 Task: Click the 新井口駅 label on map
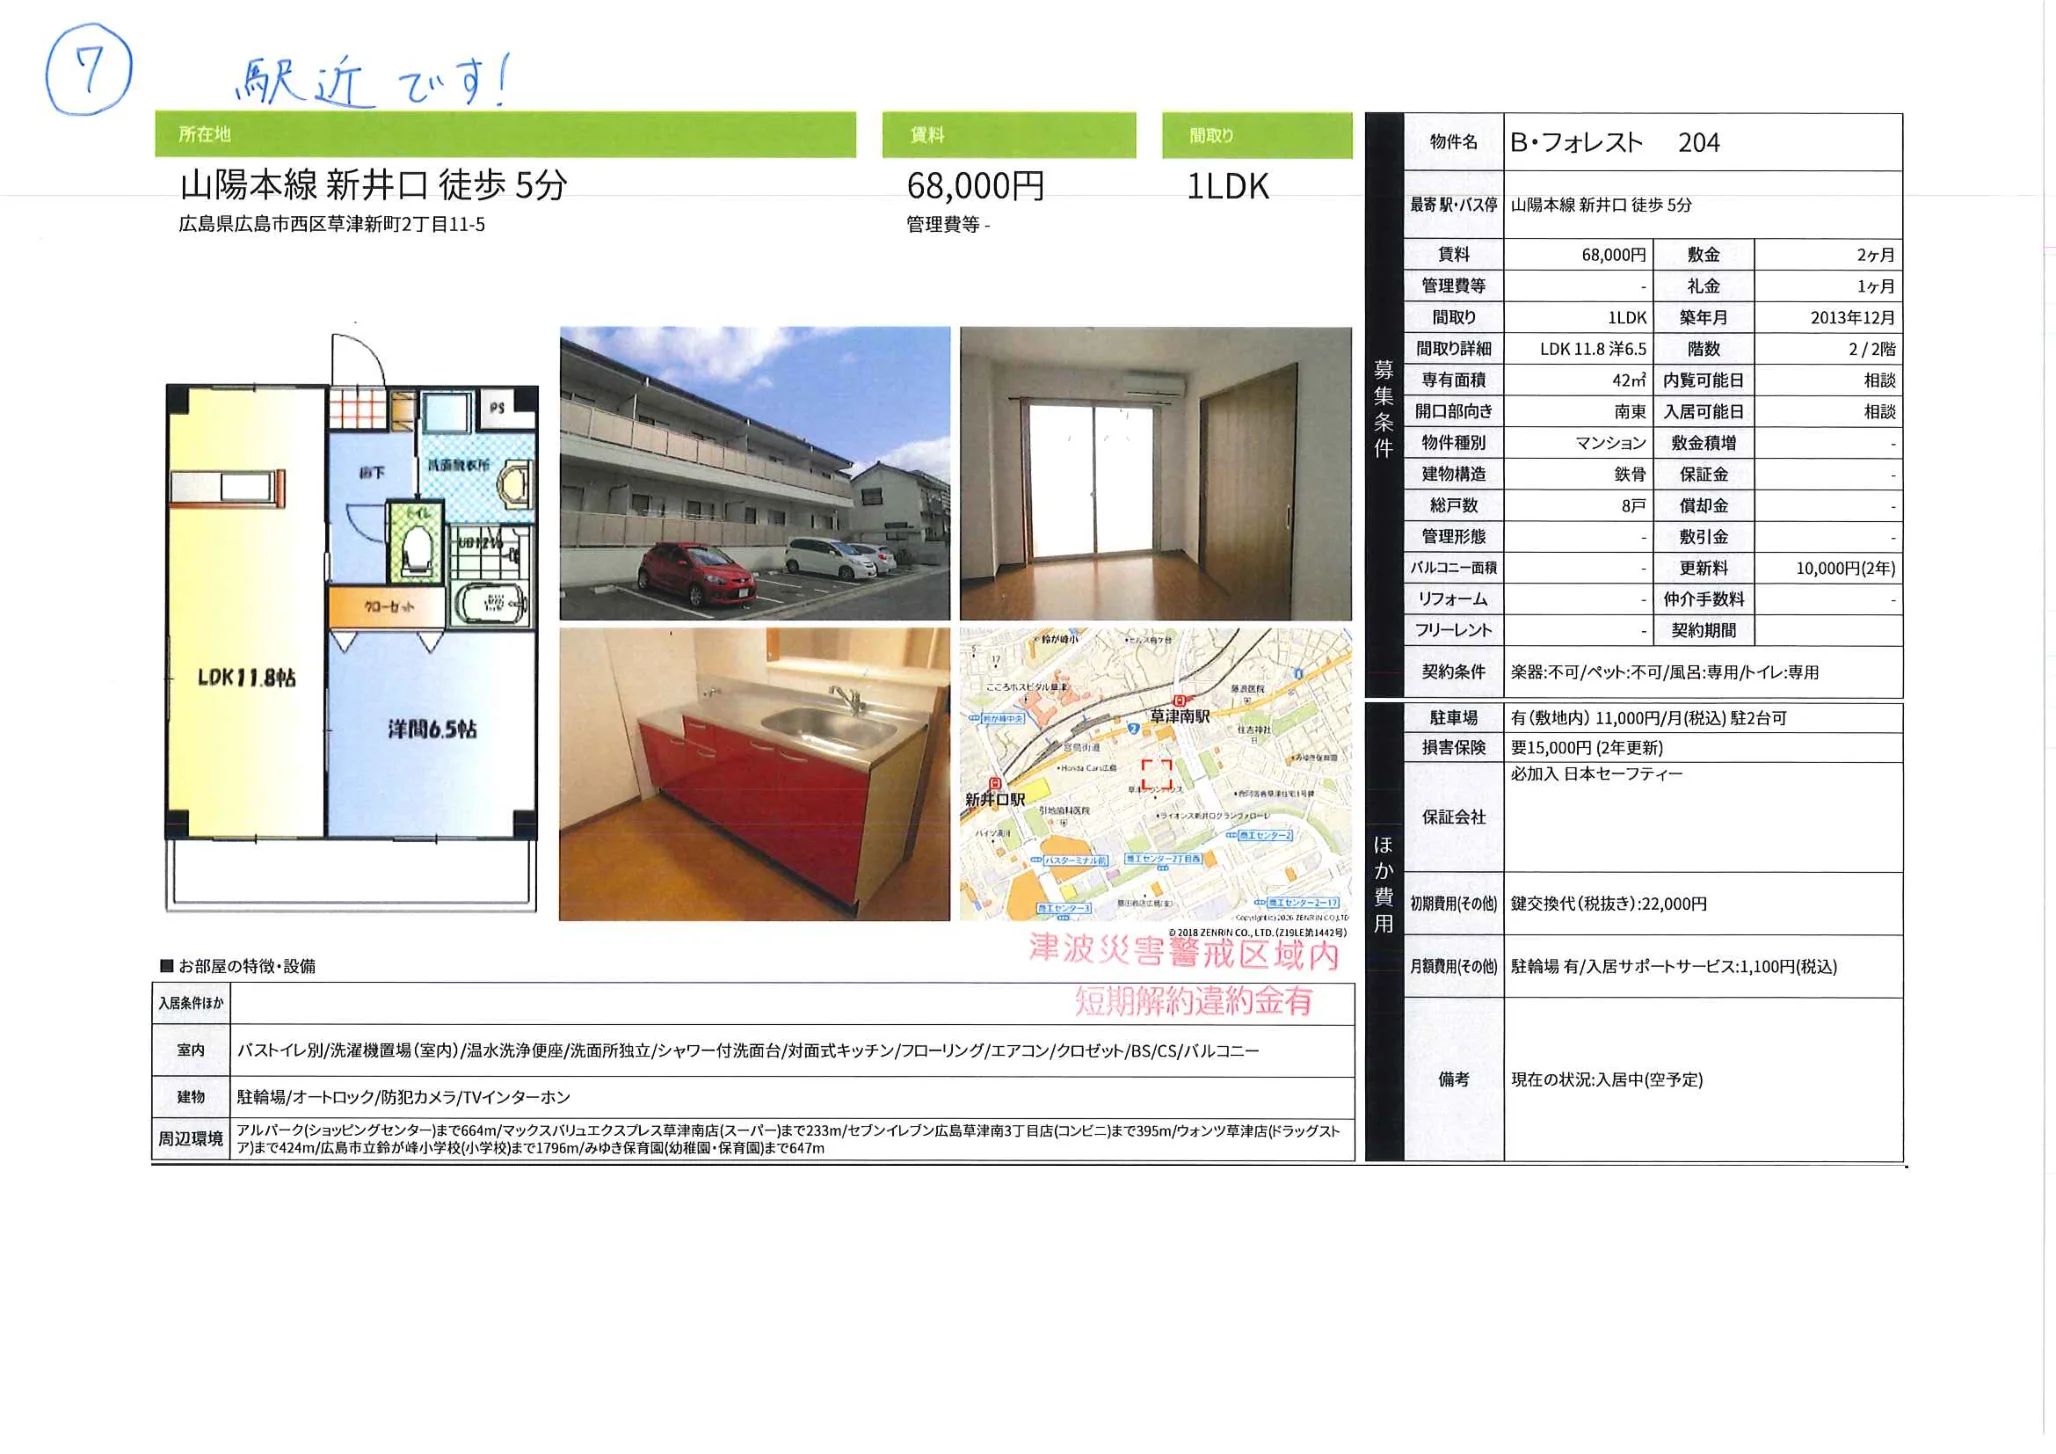click(x=995, y=799)
